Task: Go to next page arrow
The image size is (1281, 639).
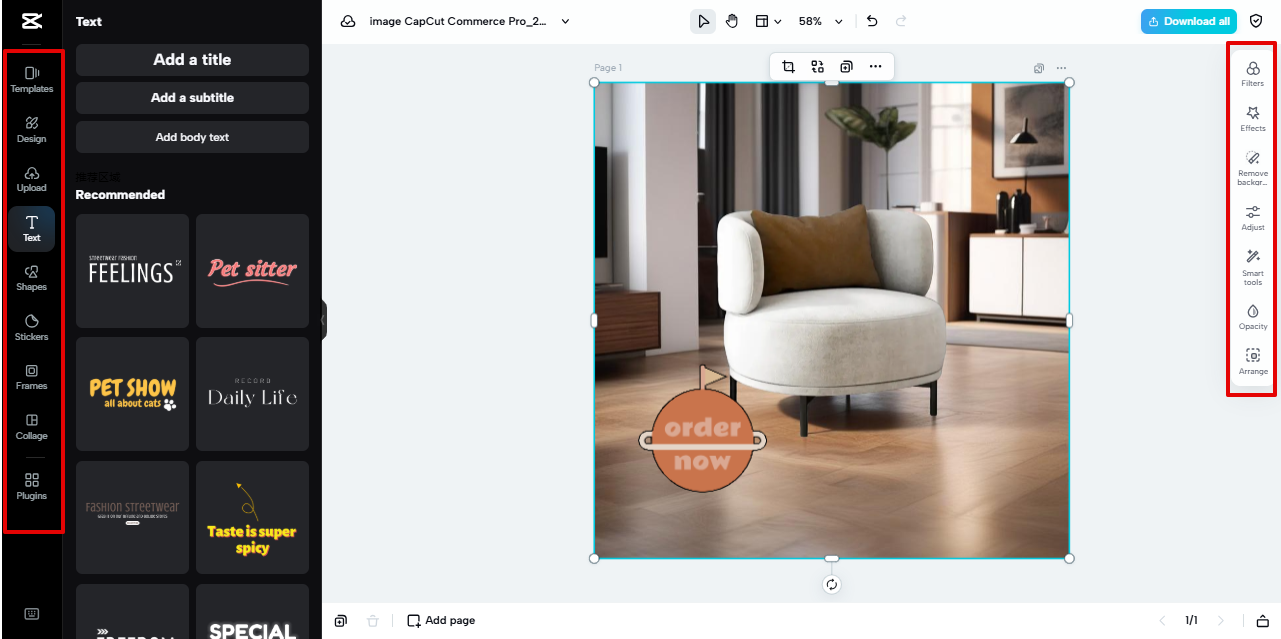Action: point(1220,621)
